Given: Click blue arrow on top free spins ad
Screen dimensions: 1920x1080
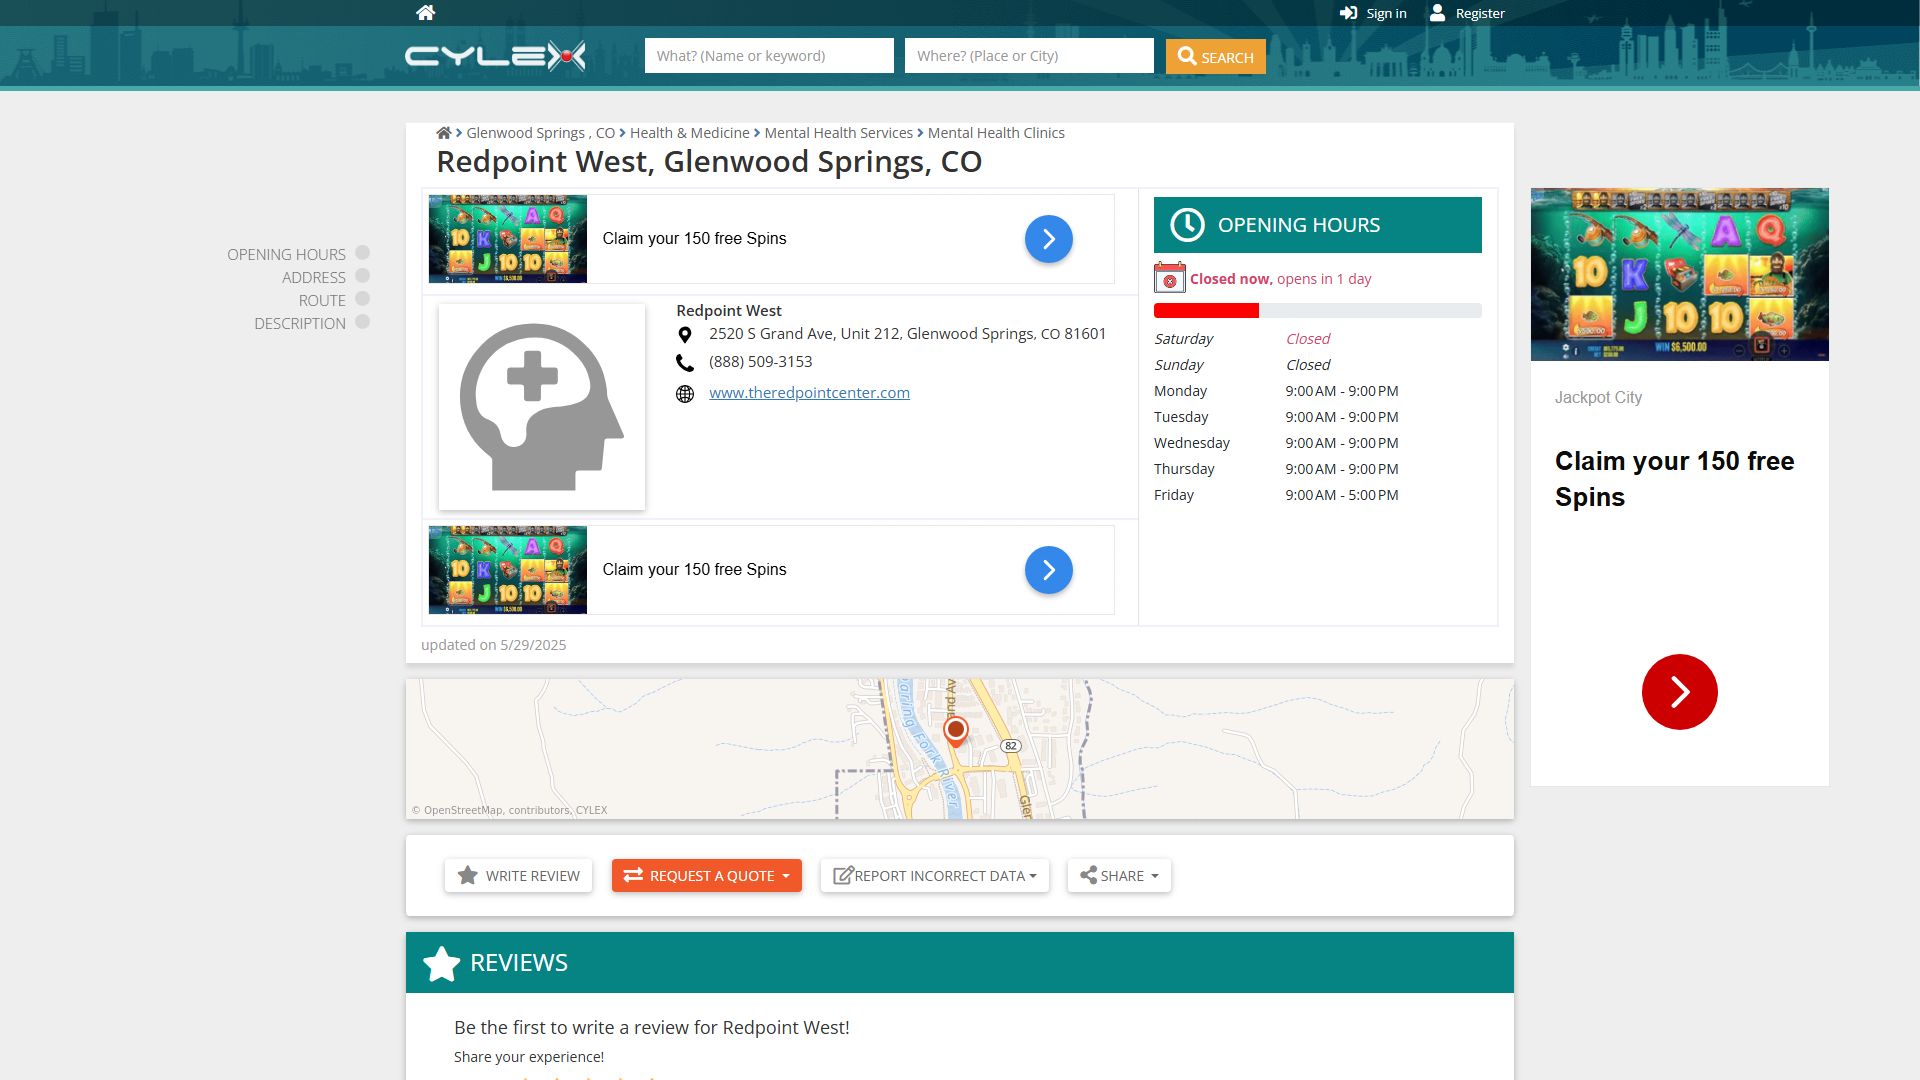Looking at the screenshot, I should pos(1049,239).
